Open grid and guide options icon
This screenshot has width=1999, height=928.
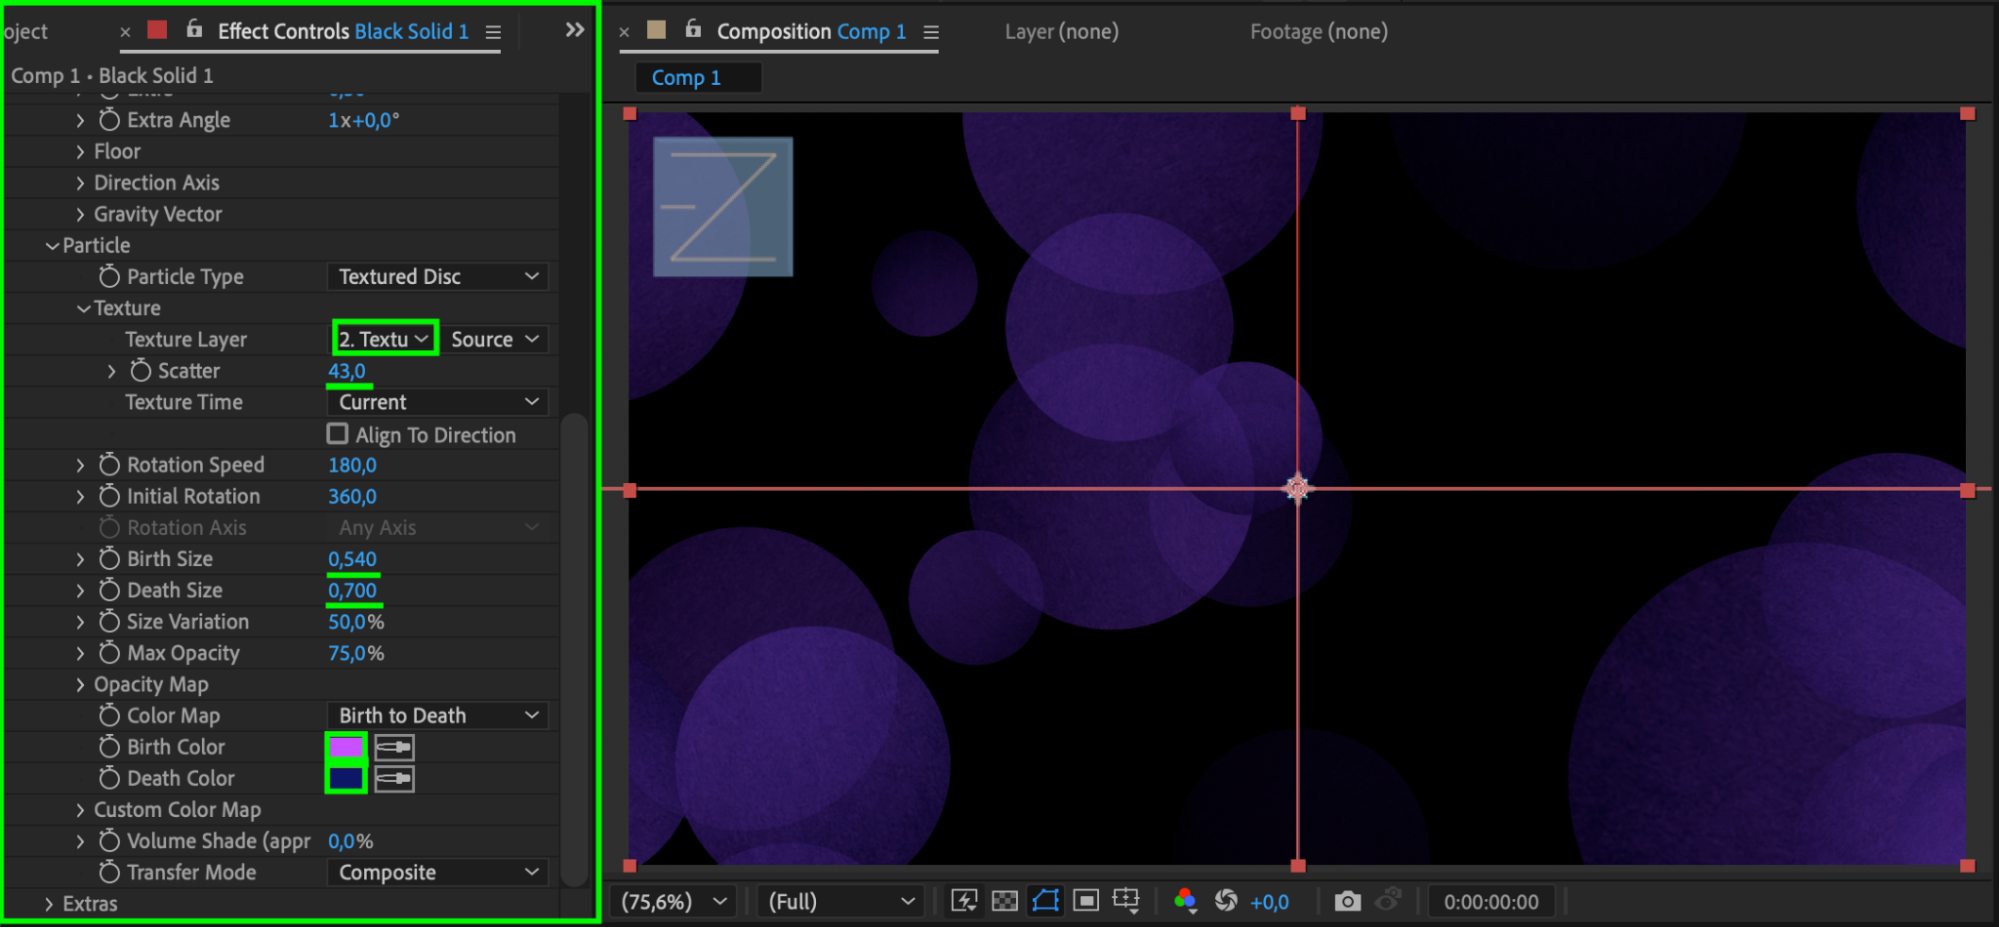coord(1126,901)
